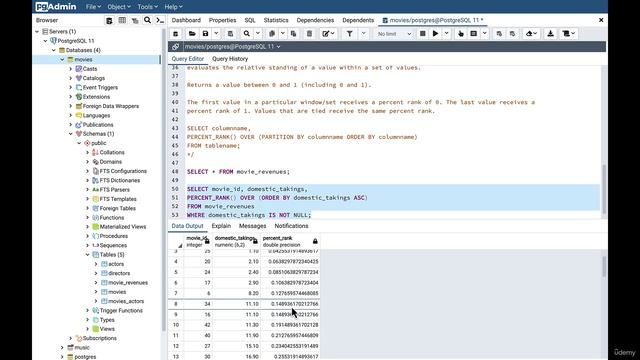
Task: Click the data output vertical scrollbar
Action: point(604,266)
